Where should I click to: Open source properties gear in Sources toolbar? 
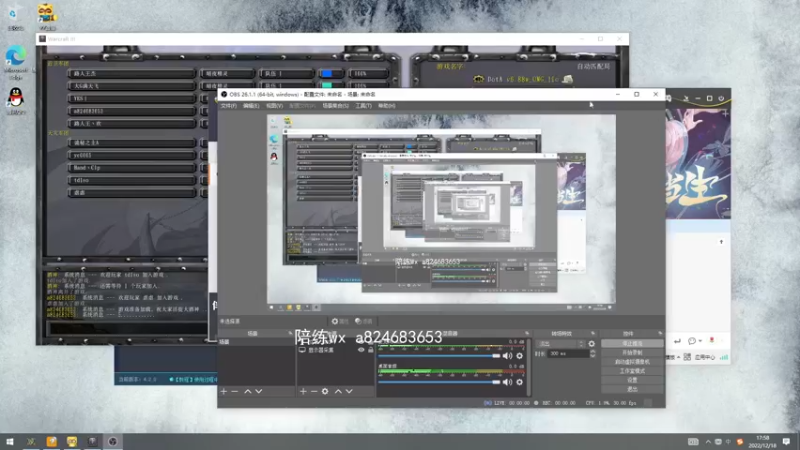[325, 391]
